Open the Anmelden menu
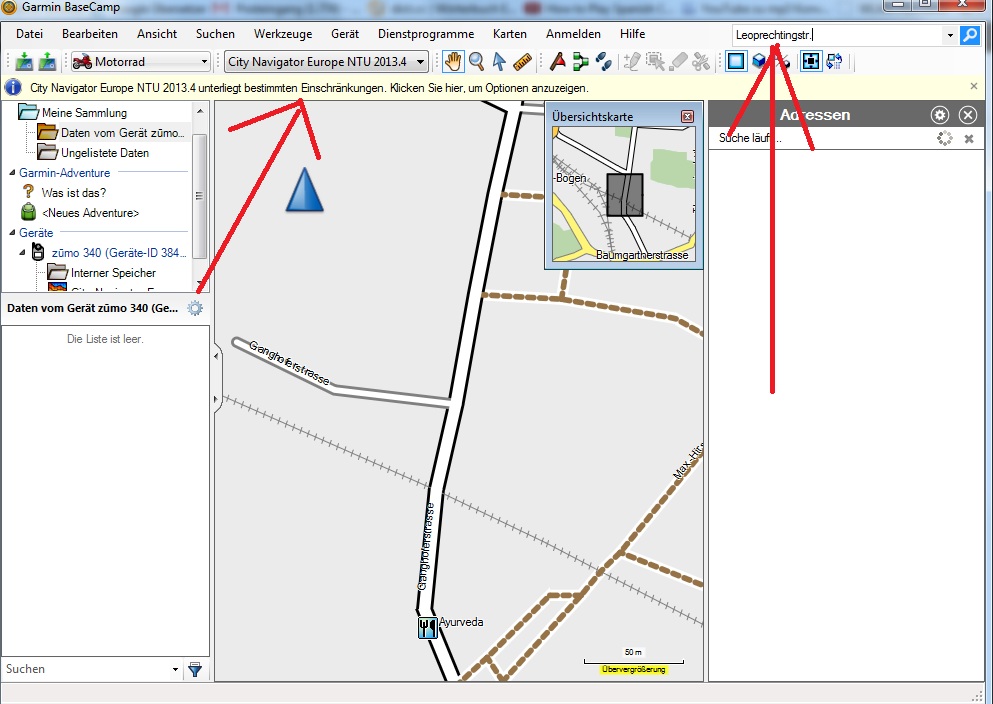993x704 pixels. 573,34
